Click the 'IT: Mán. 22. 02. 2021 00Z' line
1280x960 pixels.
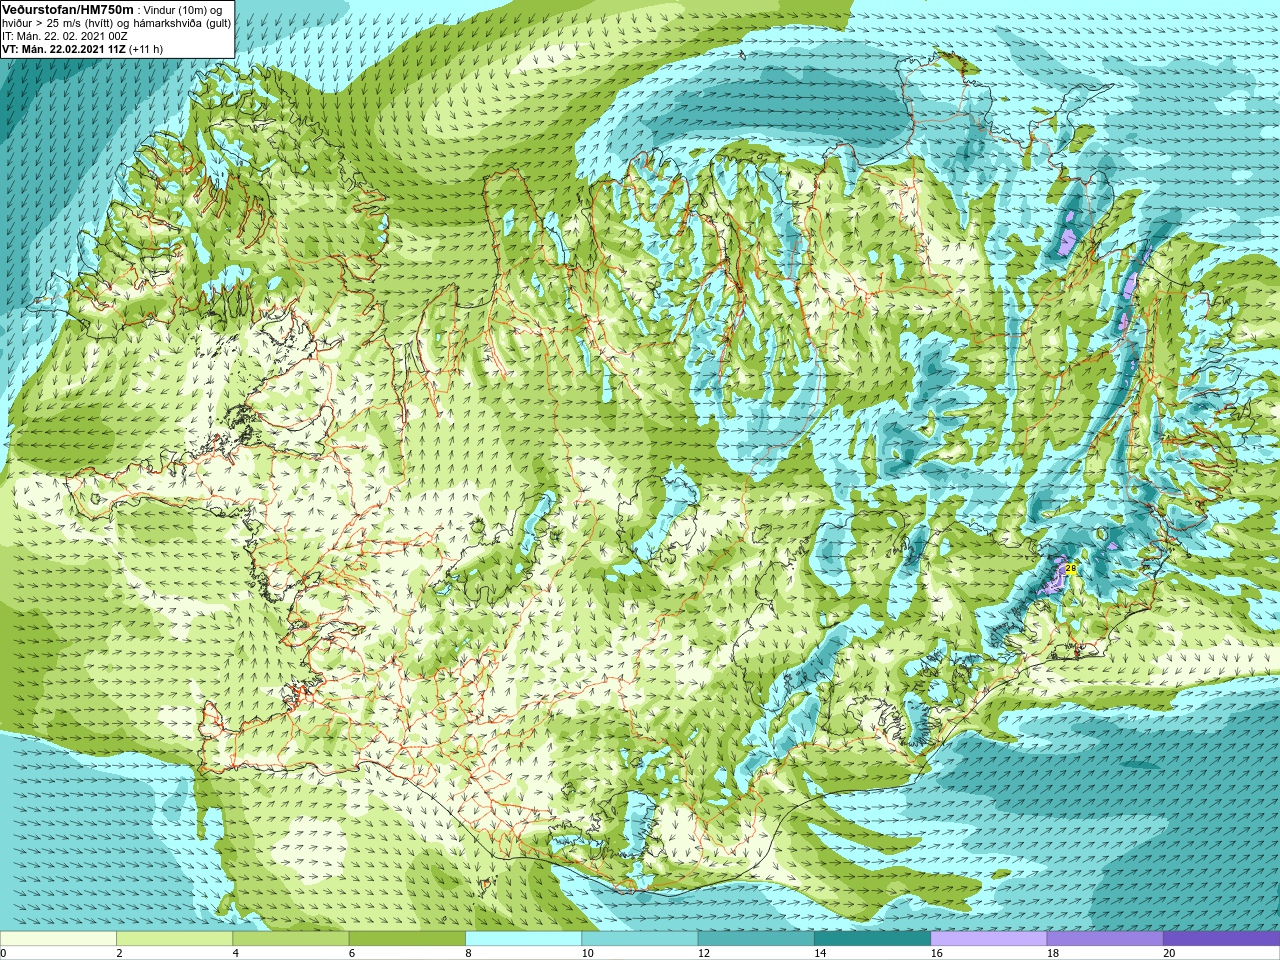coord(65,36)
